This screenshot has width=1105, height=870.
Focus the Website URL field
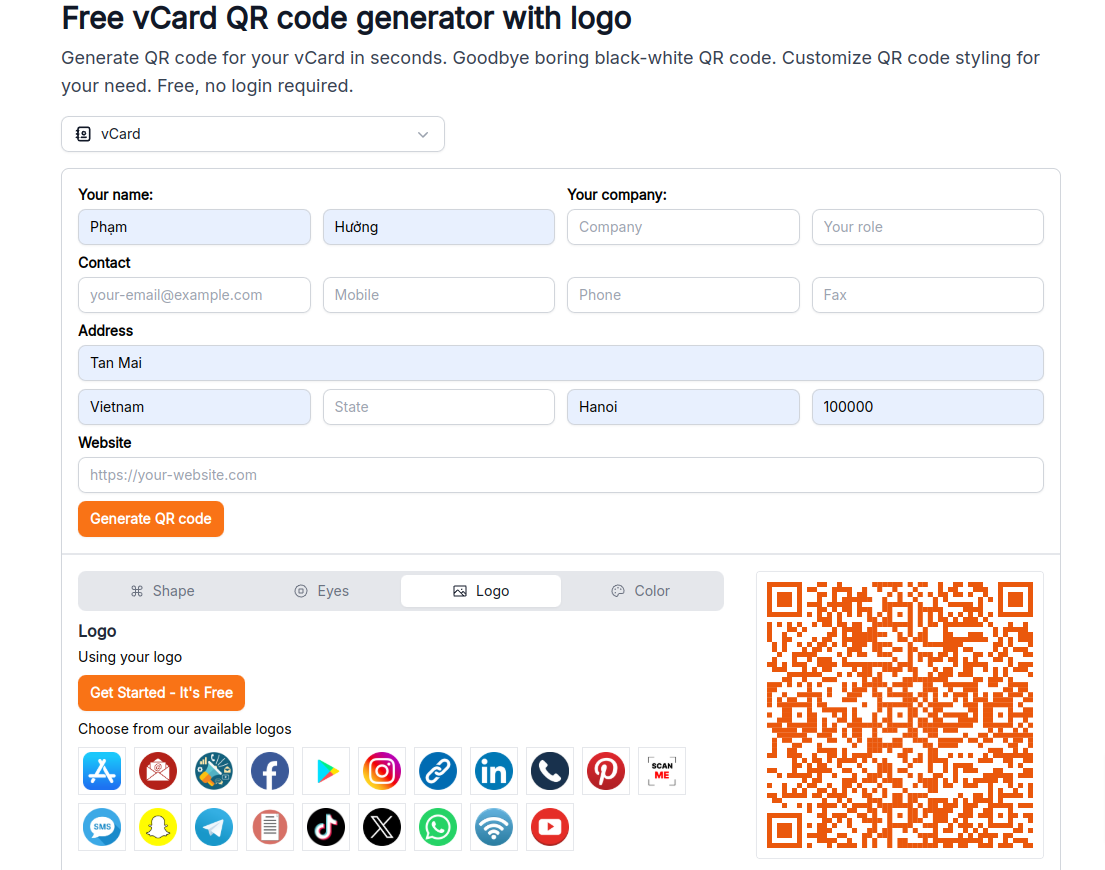coord(561,475)
